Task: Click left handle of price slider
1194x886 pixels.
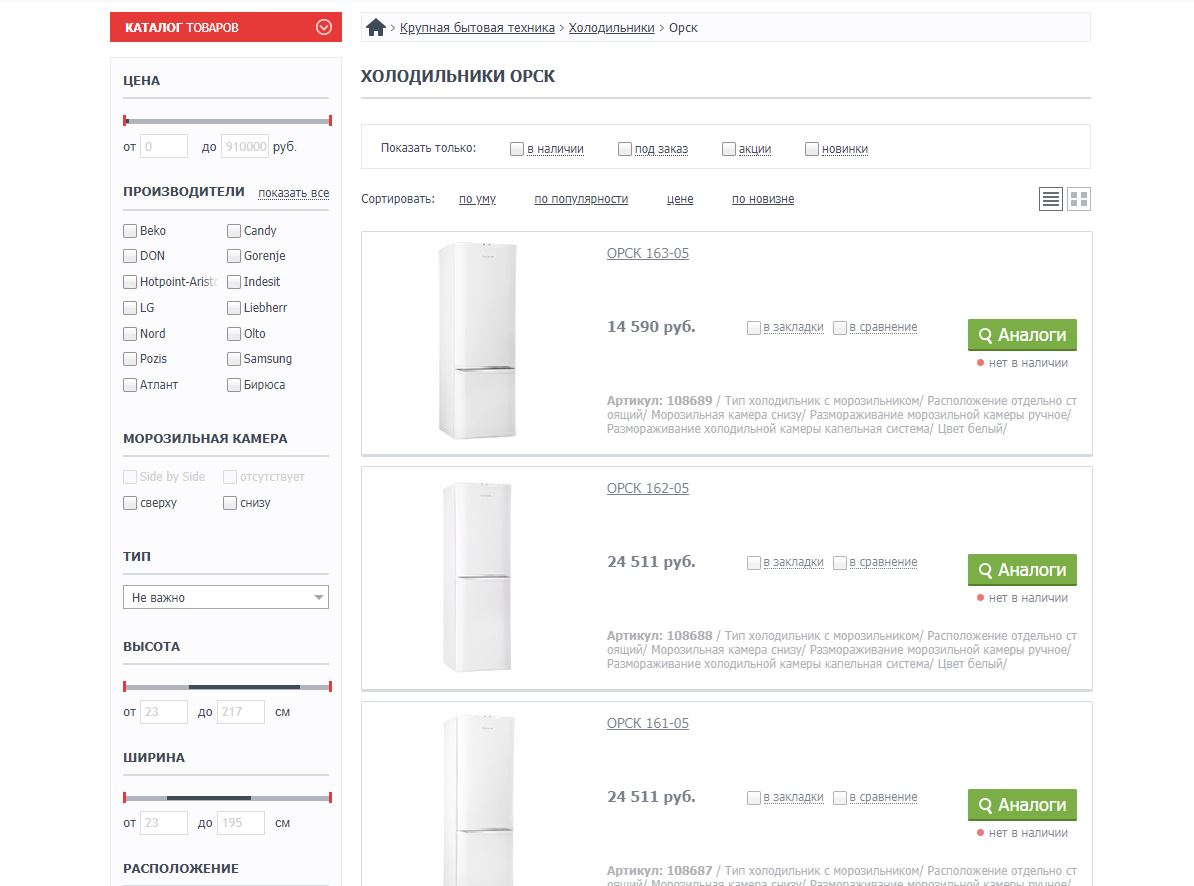Action: [x=126, y=120]
